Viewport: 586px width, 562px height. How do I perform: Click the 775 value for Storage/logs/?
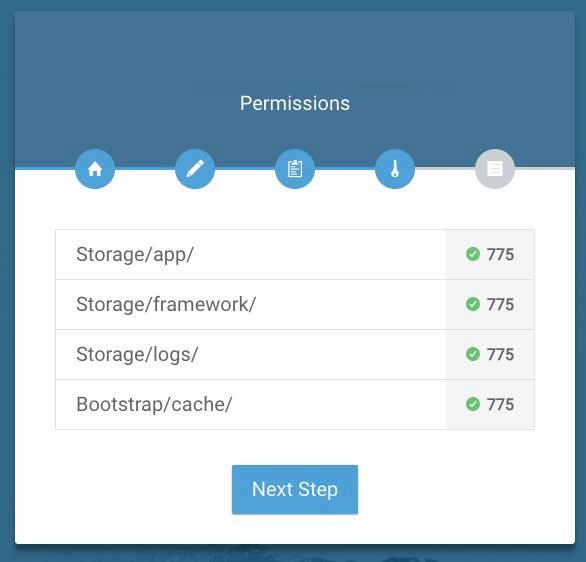pos(500,354)
